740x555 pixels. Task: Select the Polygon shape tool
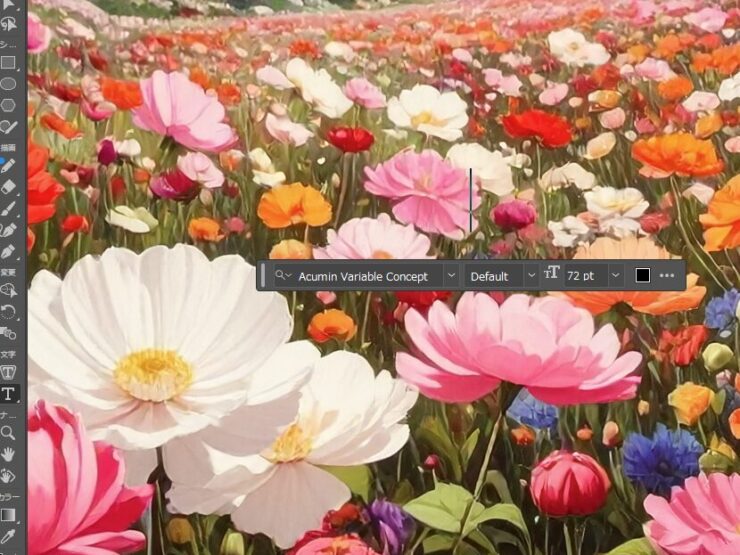(8, 105)
